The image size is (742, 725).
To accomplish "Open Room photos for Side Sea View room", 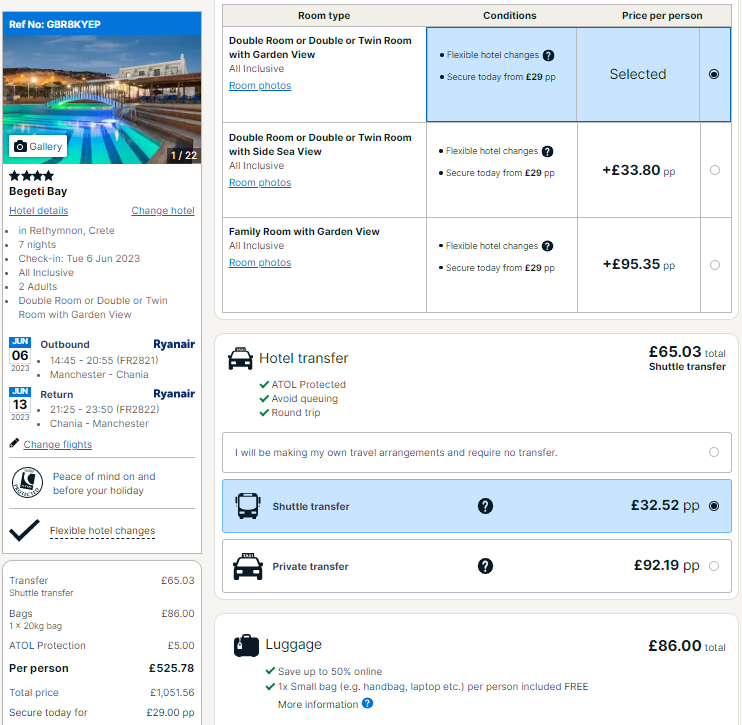I will (260, 183).
